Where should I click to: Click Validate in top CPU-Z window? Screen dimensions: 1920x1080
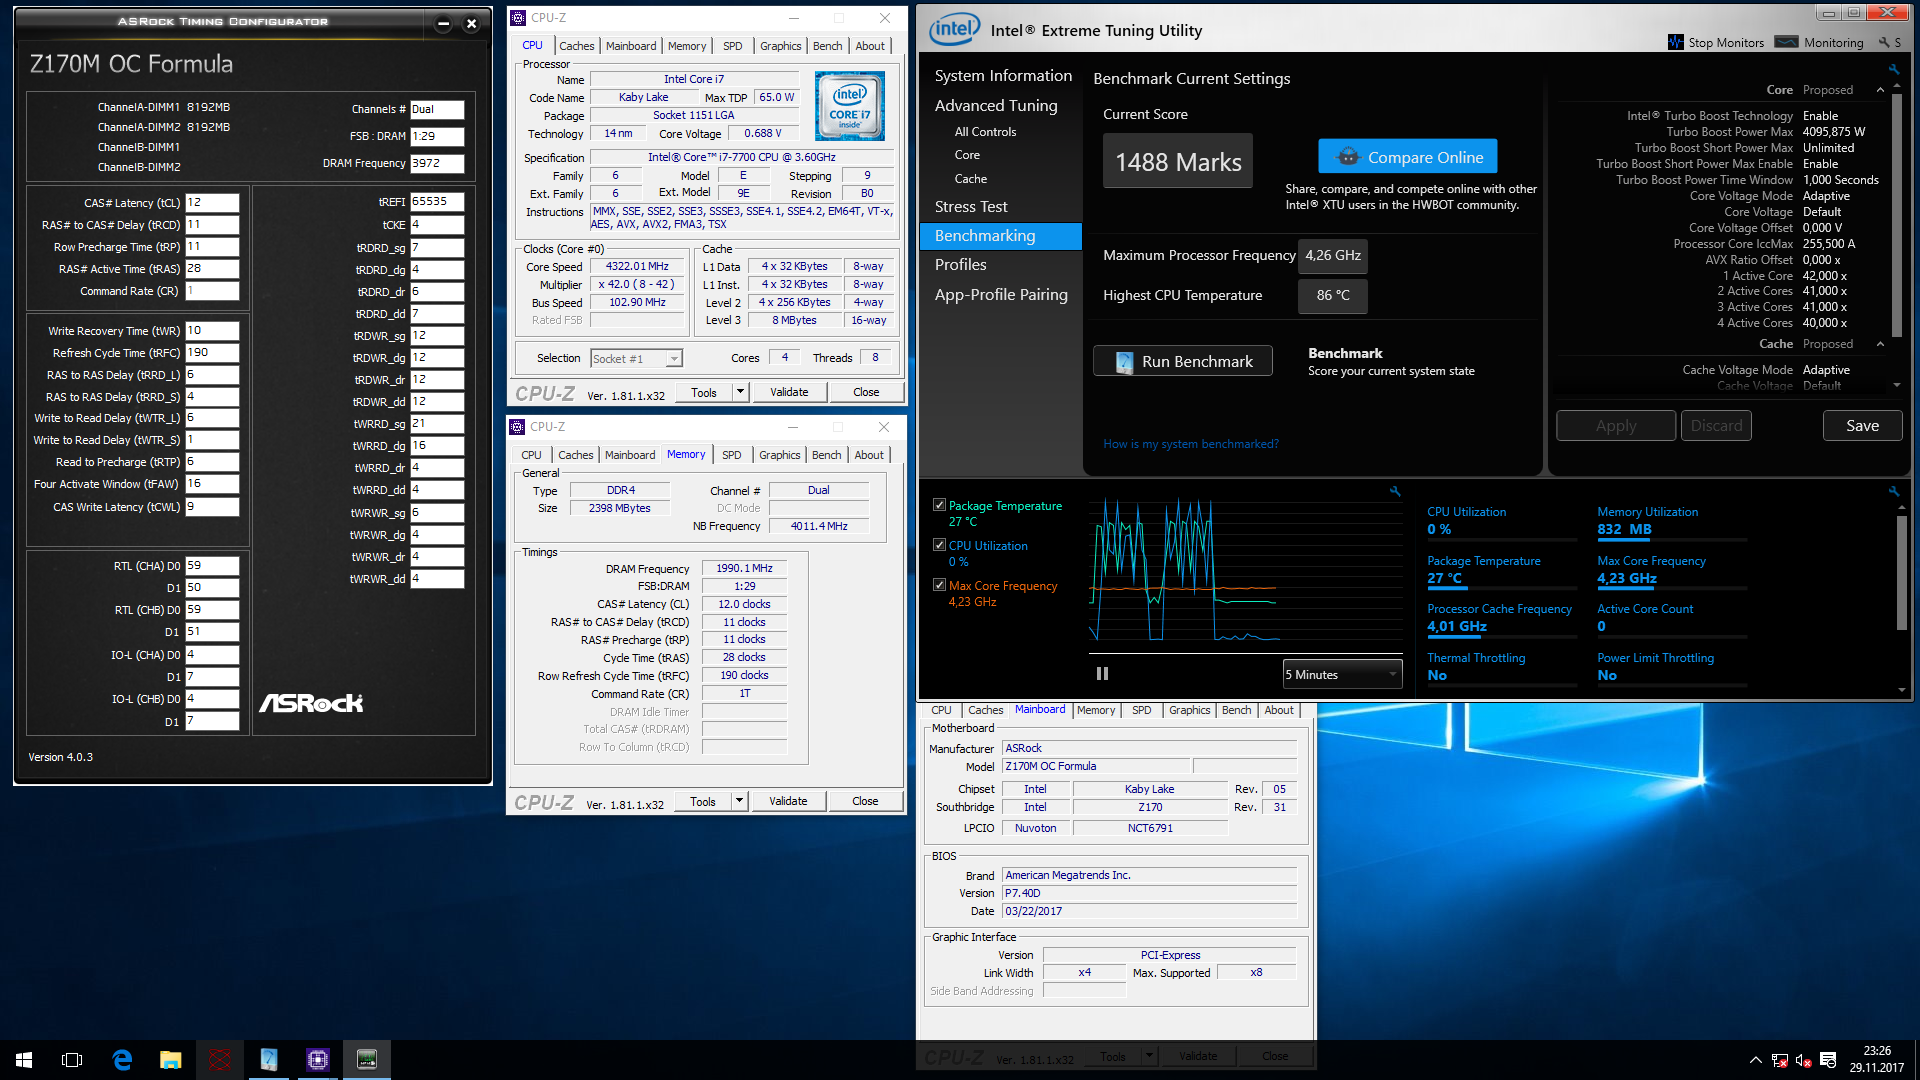[789, 392]
